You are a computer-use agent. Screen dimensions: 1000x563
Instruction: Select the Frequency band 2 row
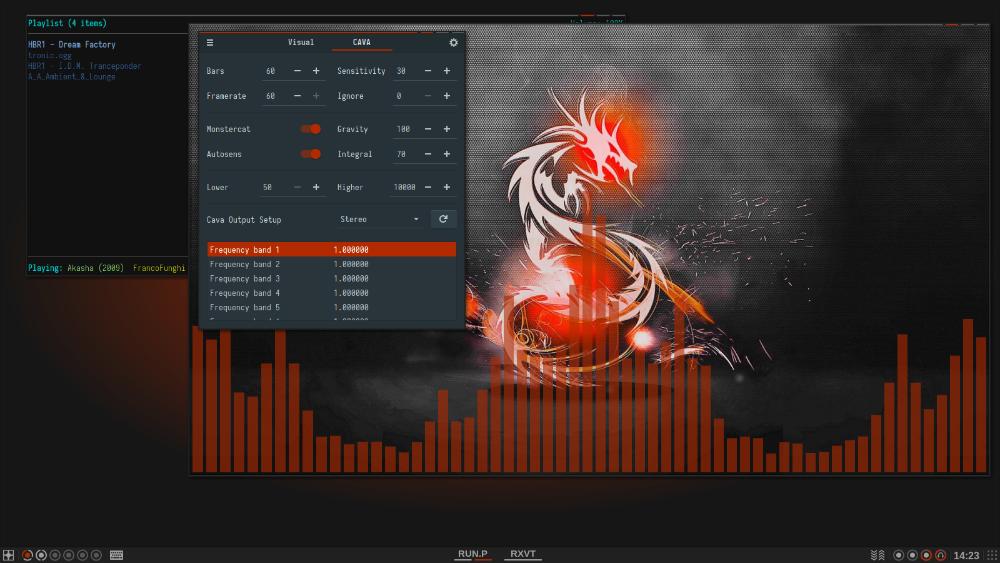click(332, 264)
